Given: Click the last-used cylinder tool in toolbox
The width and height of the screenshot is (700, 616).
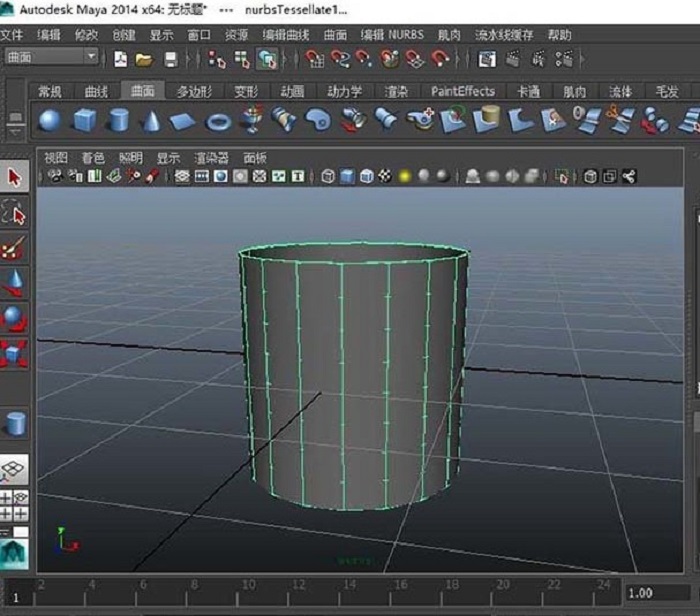Looking at the screenshot, I should click(x=15, y=424).
